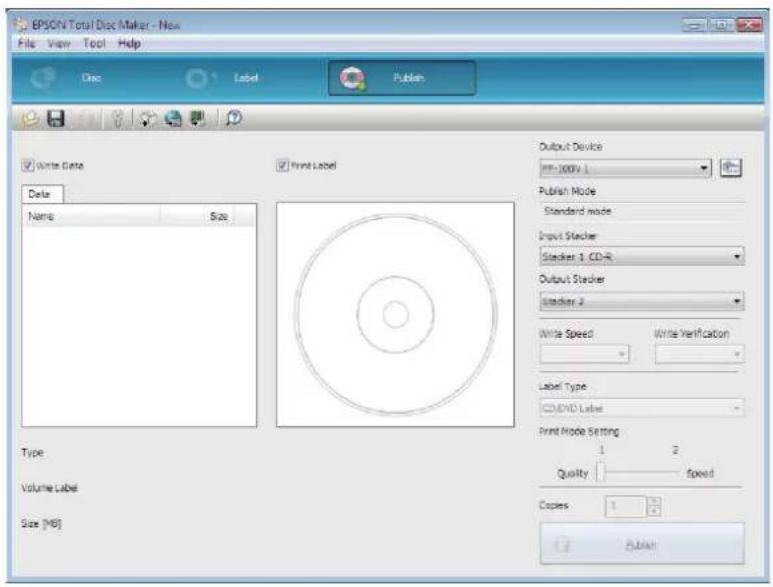Open the Input Stacker dropdown
Viewport: 773px width, 587px height.
click(641, 256)
